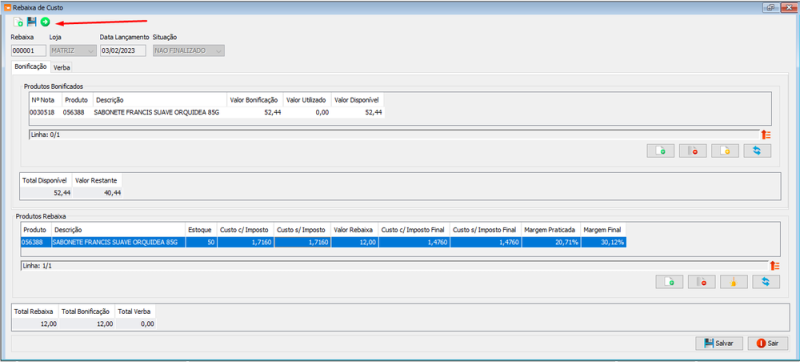This screenshot has height=362, width=800.
Task: Click the Valor Rebaixa column header
Action: click(x=355, y=230)
